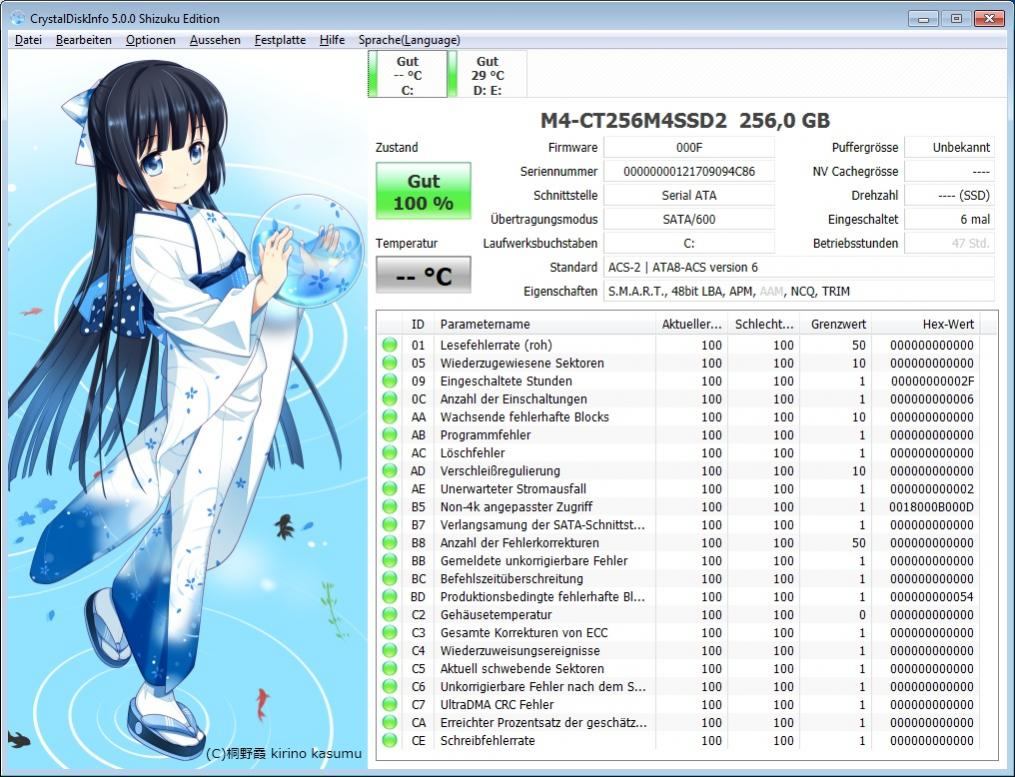Screen dimensions: 1015x777
Task: Click status circle for Schreibfehlerrate row
Action: (x=390, y=740)
